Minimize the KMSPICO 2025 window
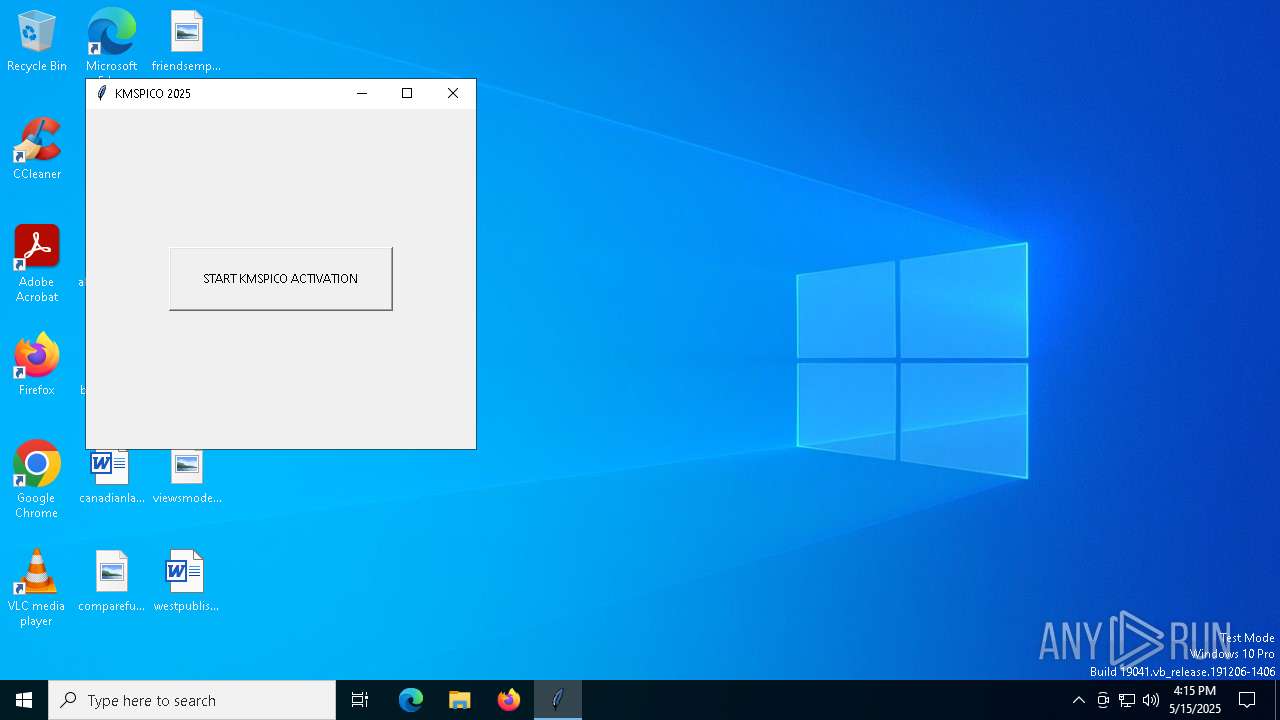This screenshot has width=1280, height=720. pyautogui.click(x=362, y=93)
